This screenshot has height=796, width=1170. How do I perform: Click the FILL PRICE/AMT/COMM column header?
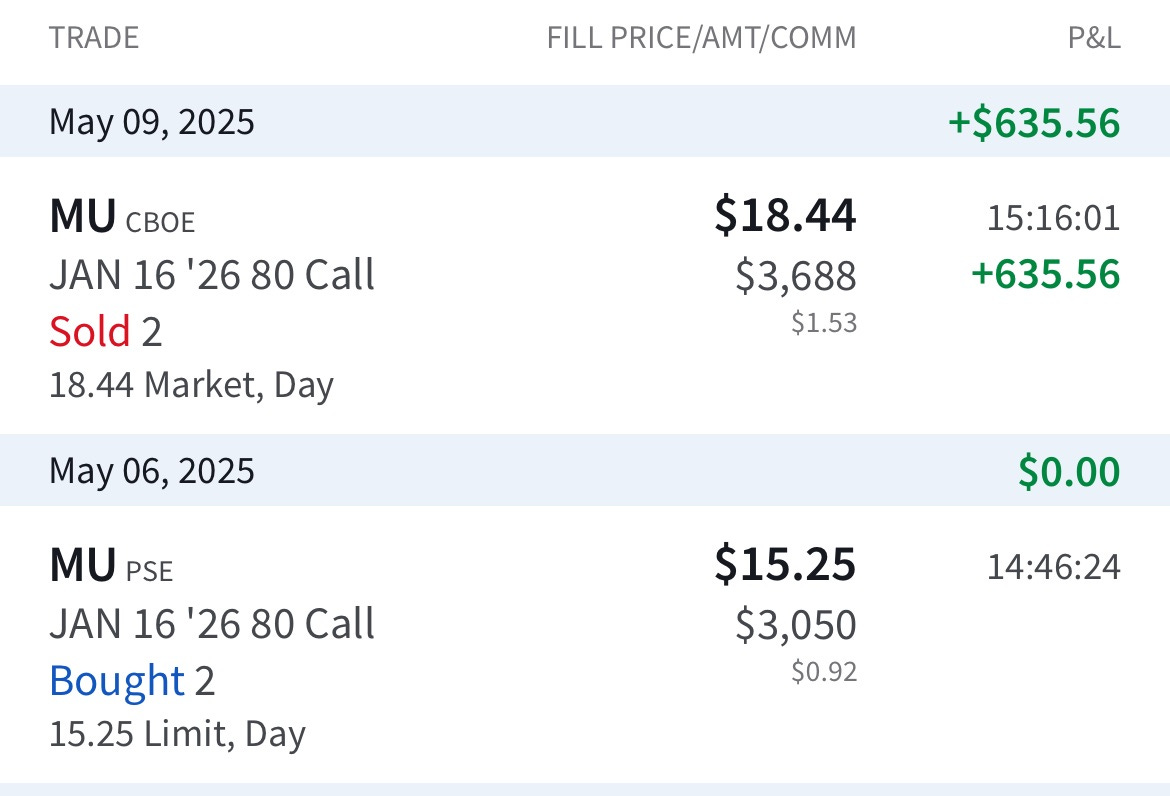point(701,38)
